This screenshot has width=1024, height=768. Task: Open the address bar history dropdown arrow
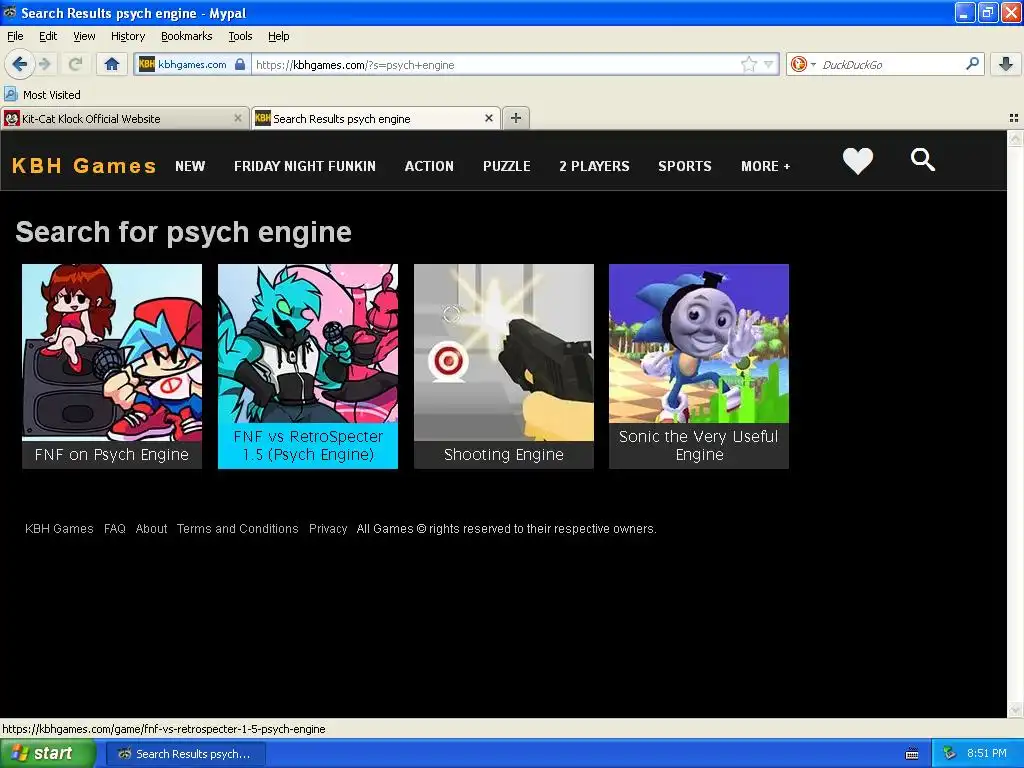pyautogui.click(x=769, y=64)
